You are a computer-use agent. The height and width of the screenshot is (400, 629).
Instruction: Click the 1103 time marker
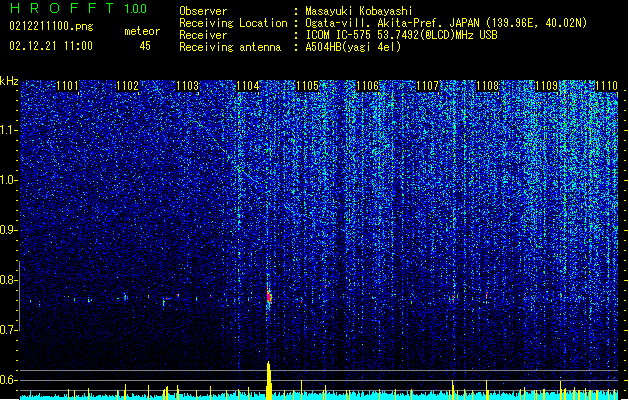[187, 86]
